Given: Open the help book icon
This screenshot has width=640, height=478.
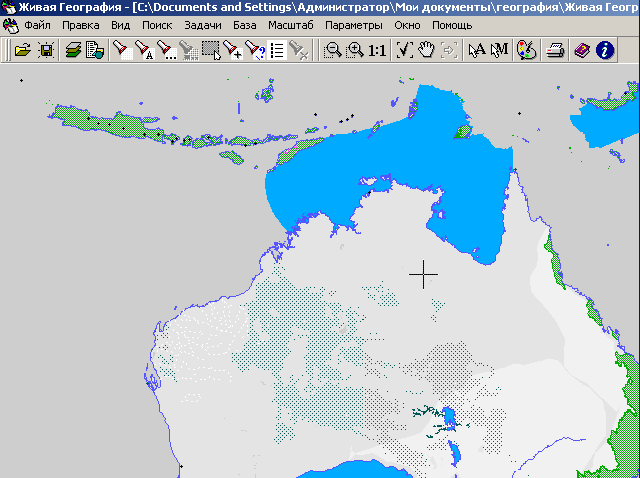Looking at the screenshot, I should [x=581, y=49].
